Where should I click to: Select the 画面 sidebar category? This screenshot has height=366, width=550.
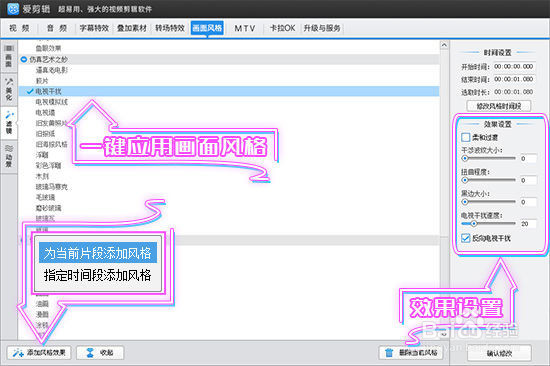click(x=9, y=56)
